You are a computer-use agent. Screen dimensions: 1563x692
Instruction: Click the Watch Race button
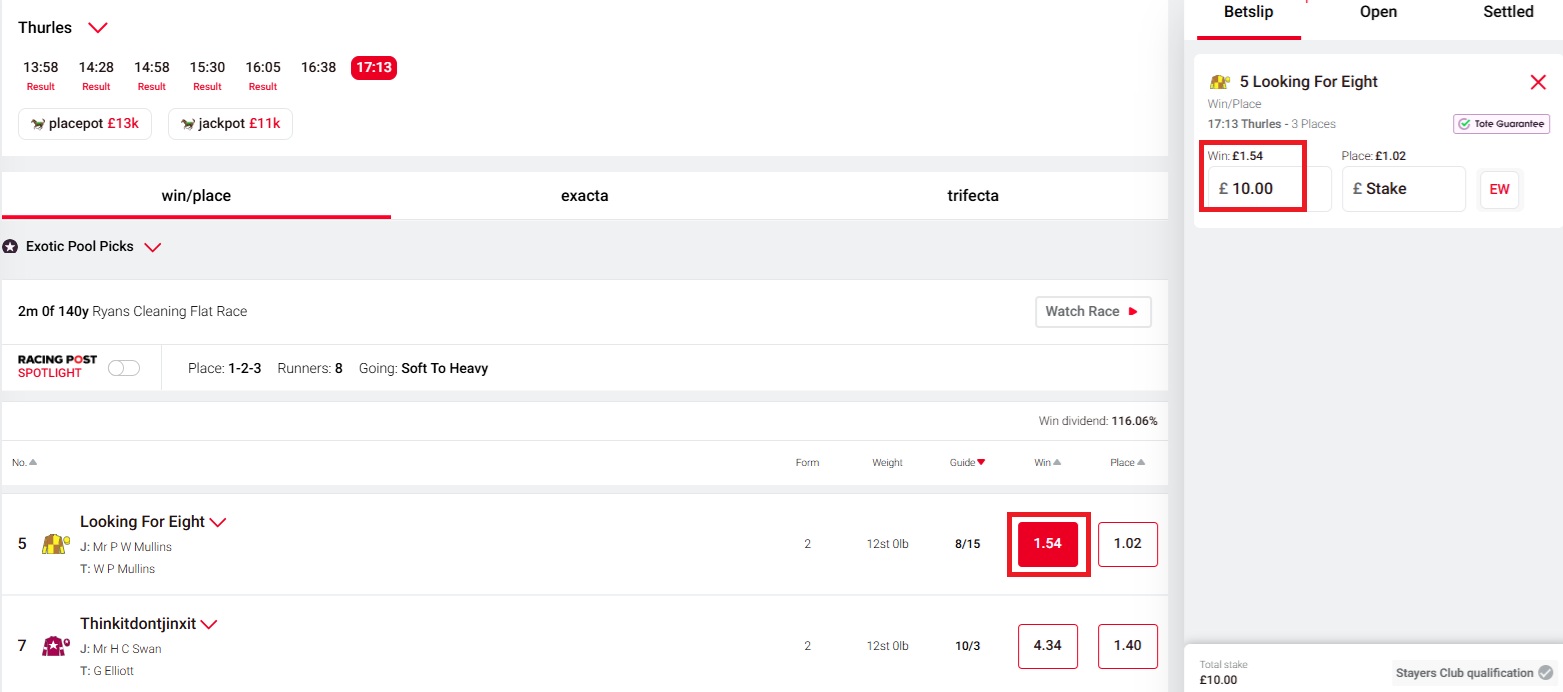click(x=1093, y=311)
